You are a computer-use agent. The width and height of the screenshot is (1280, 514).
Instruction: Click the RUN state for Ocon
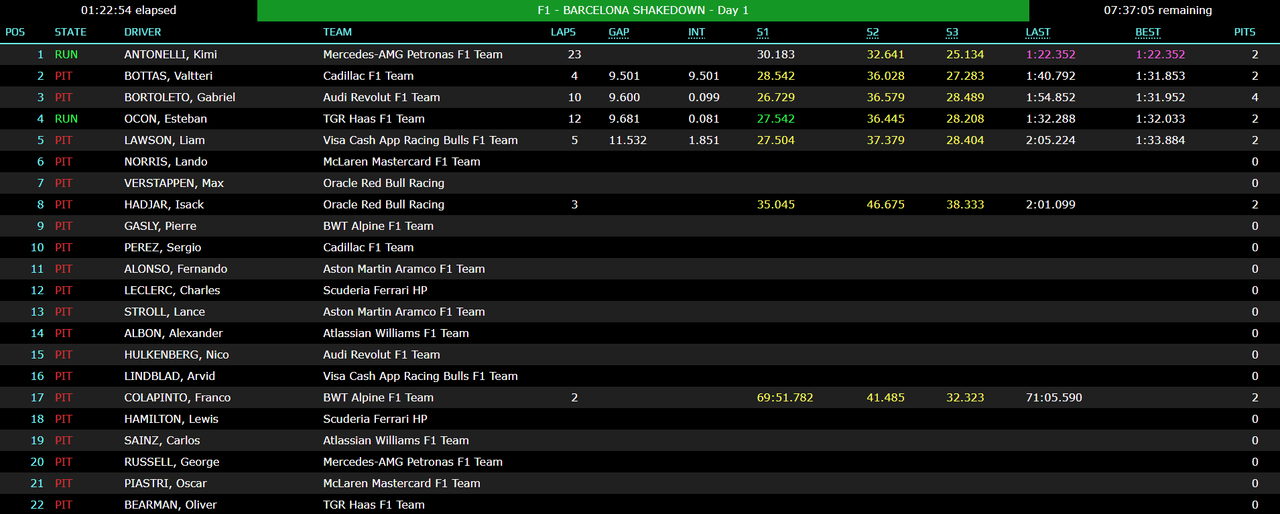point(66,119)
